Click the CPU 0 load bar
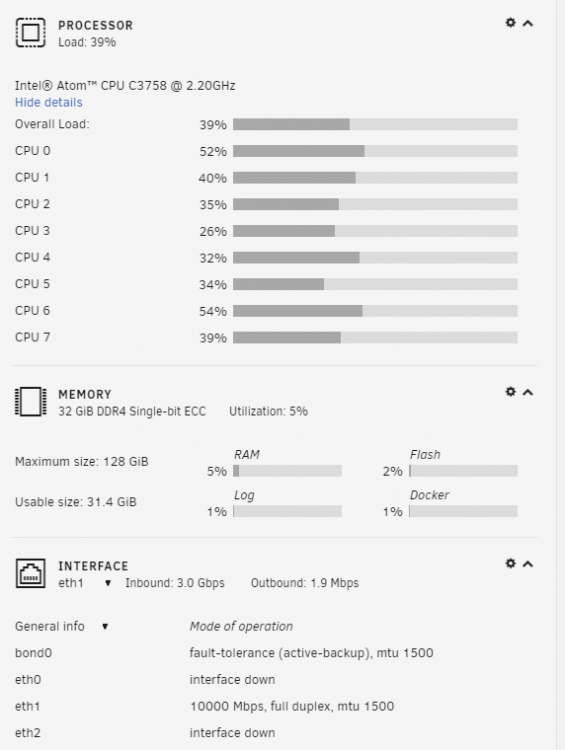The height and width of the screenshot is (750, 565). (375, 151)
